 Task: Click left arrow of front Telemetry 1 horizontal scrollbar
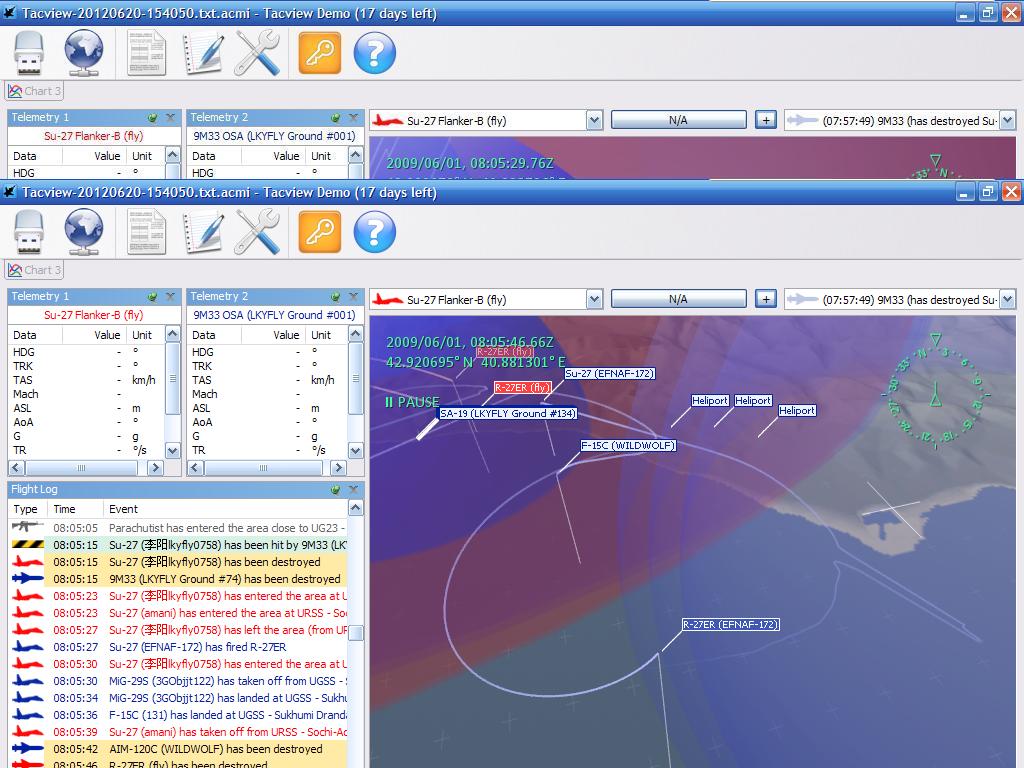click(17, 468)
